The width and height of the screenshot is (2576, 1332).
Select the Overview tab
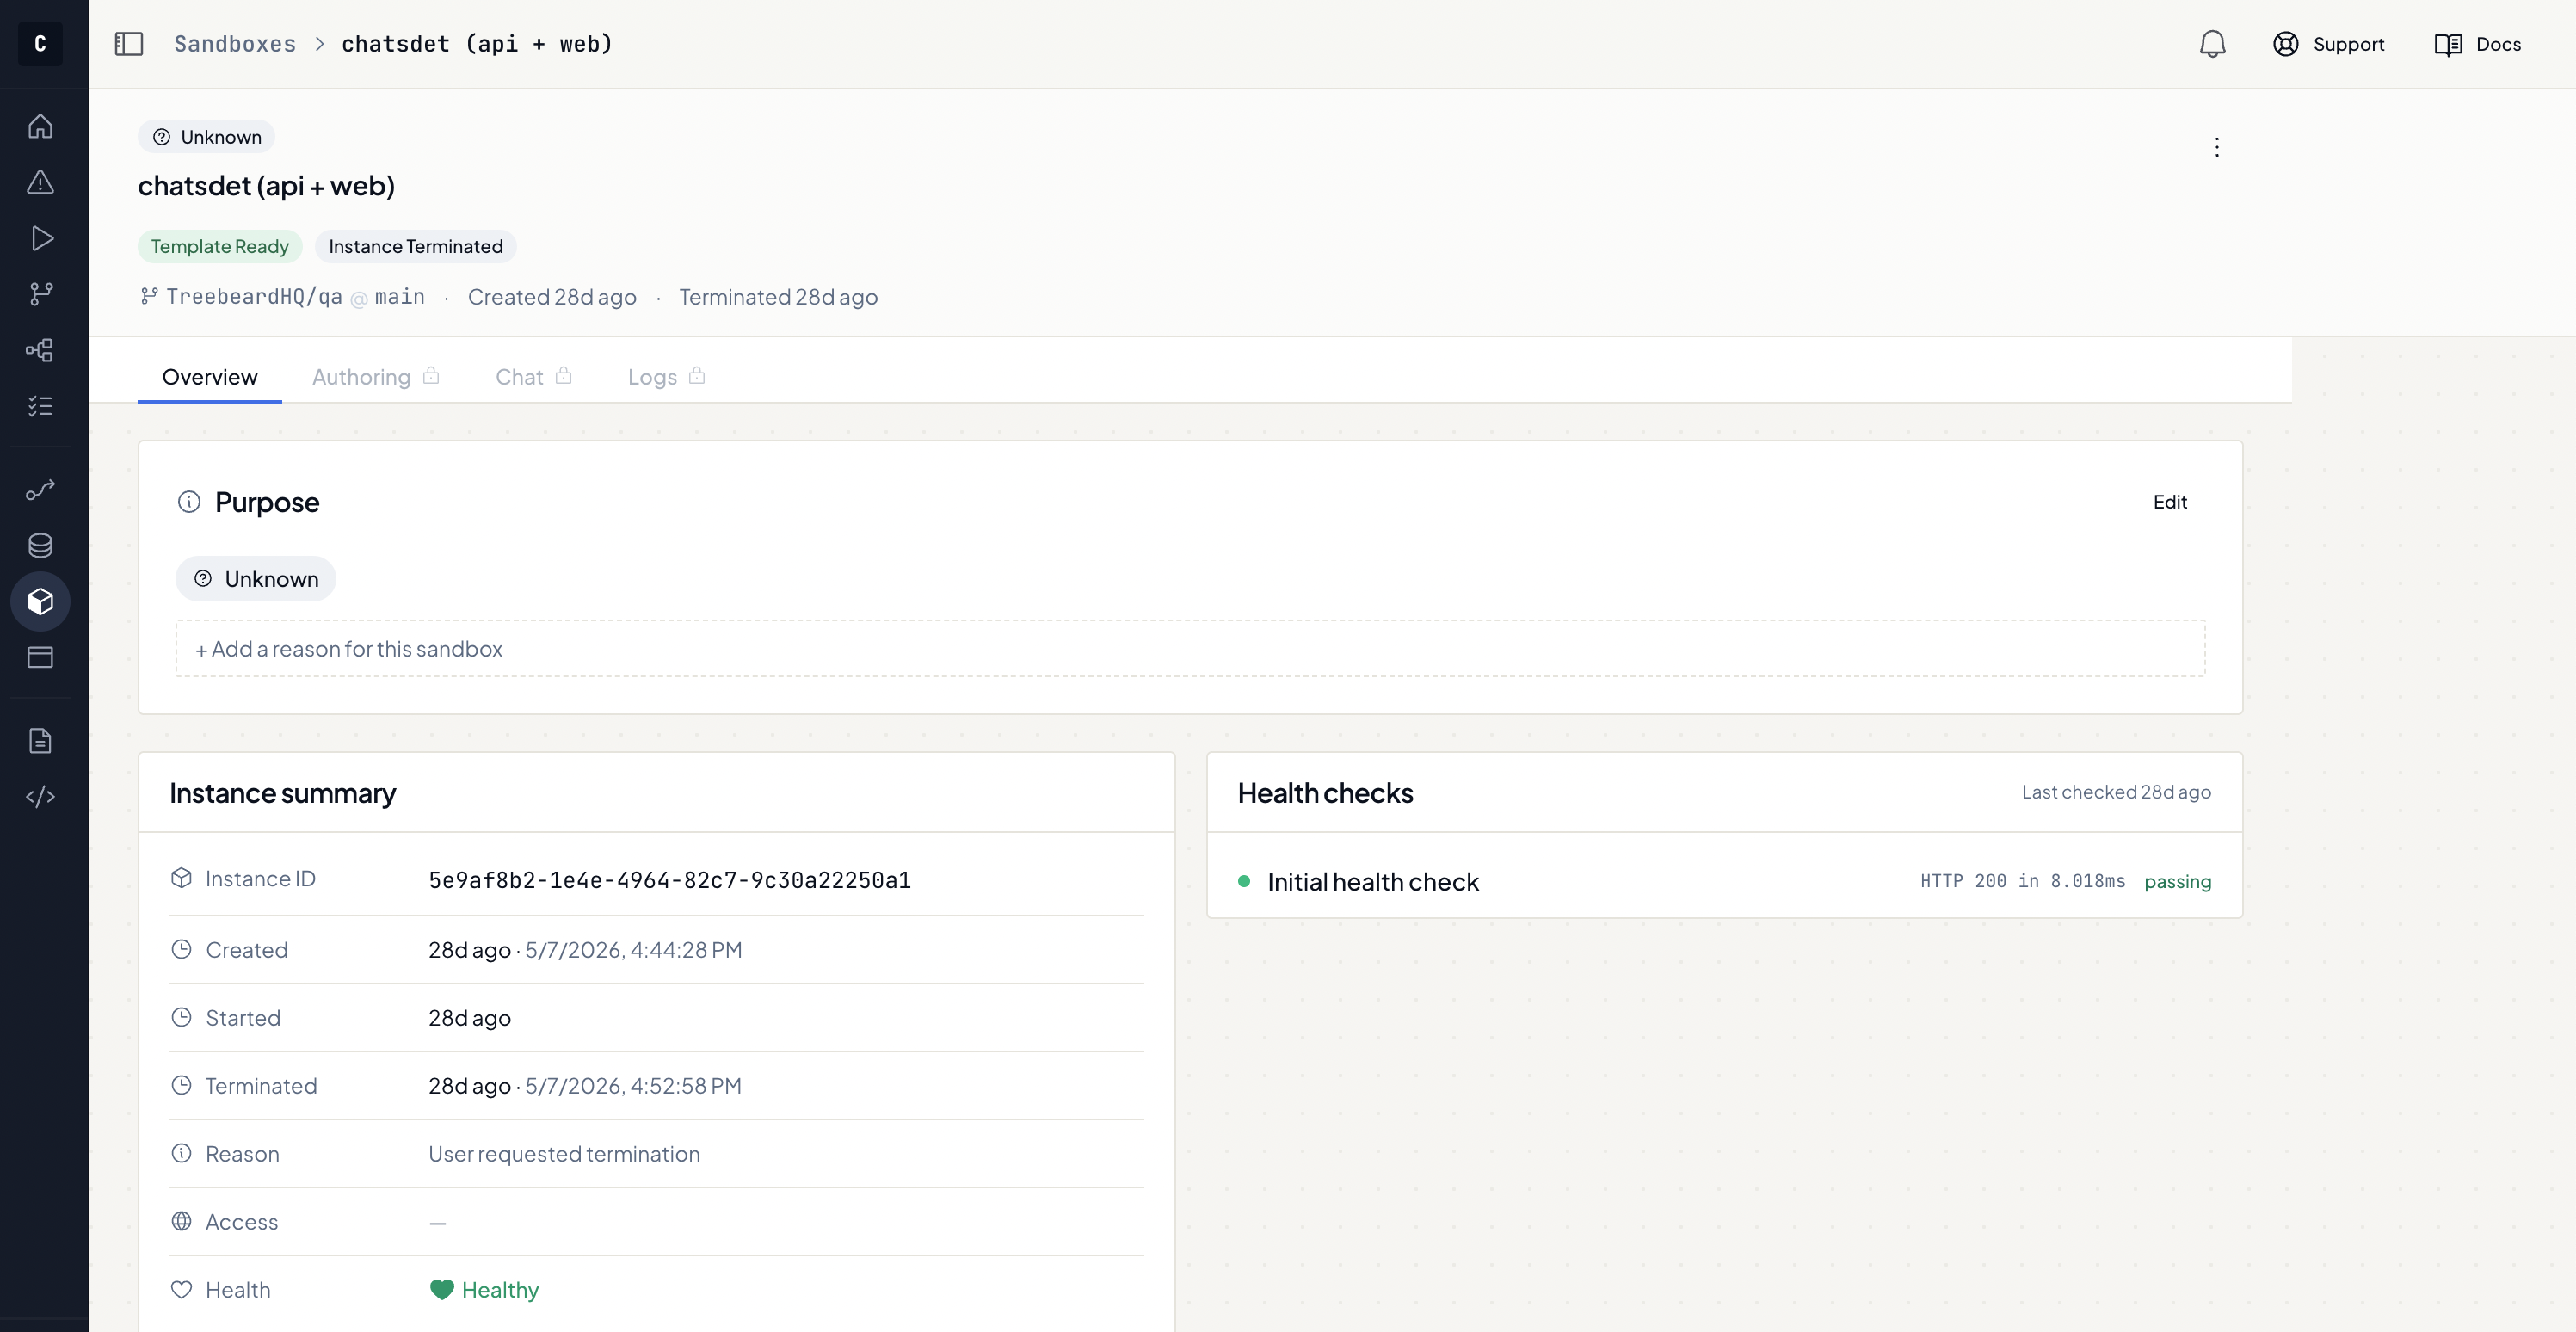point(210,377)
